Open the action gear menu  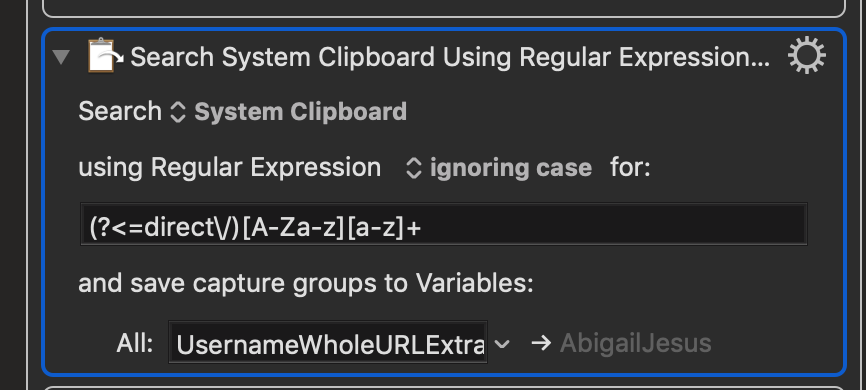click(806, 55)
